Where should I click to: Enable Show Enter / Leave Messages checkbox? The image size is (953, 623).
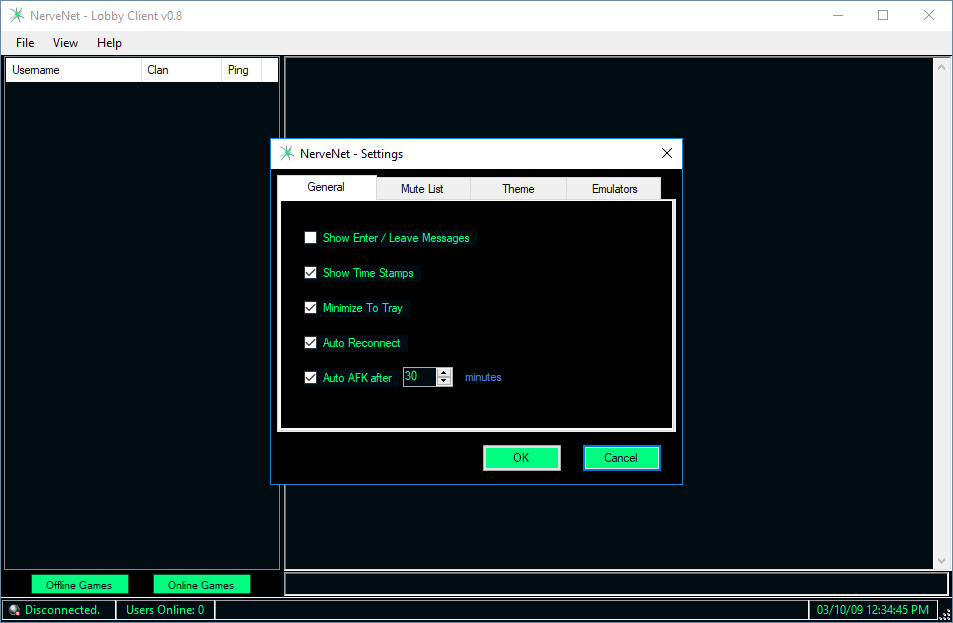click(311, 238)
